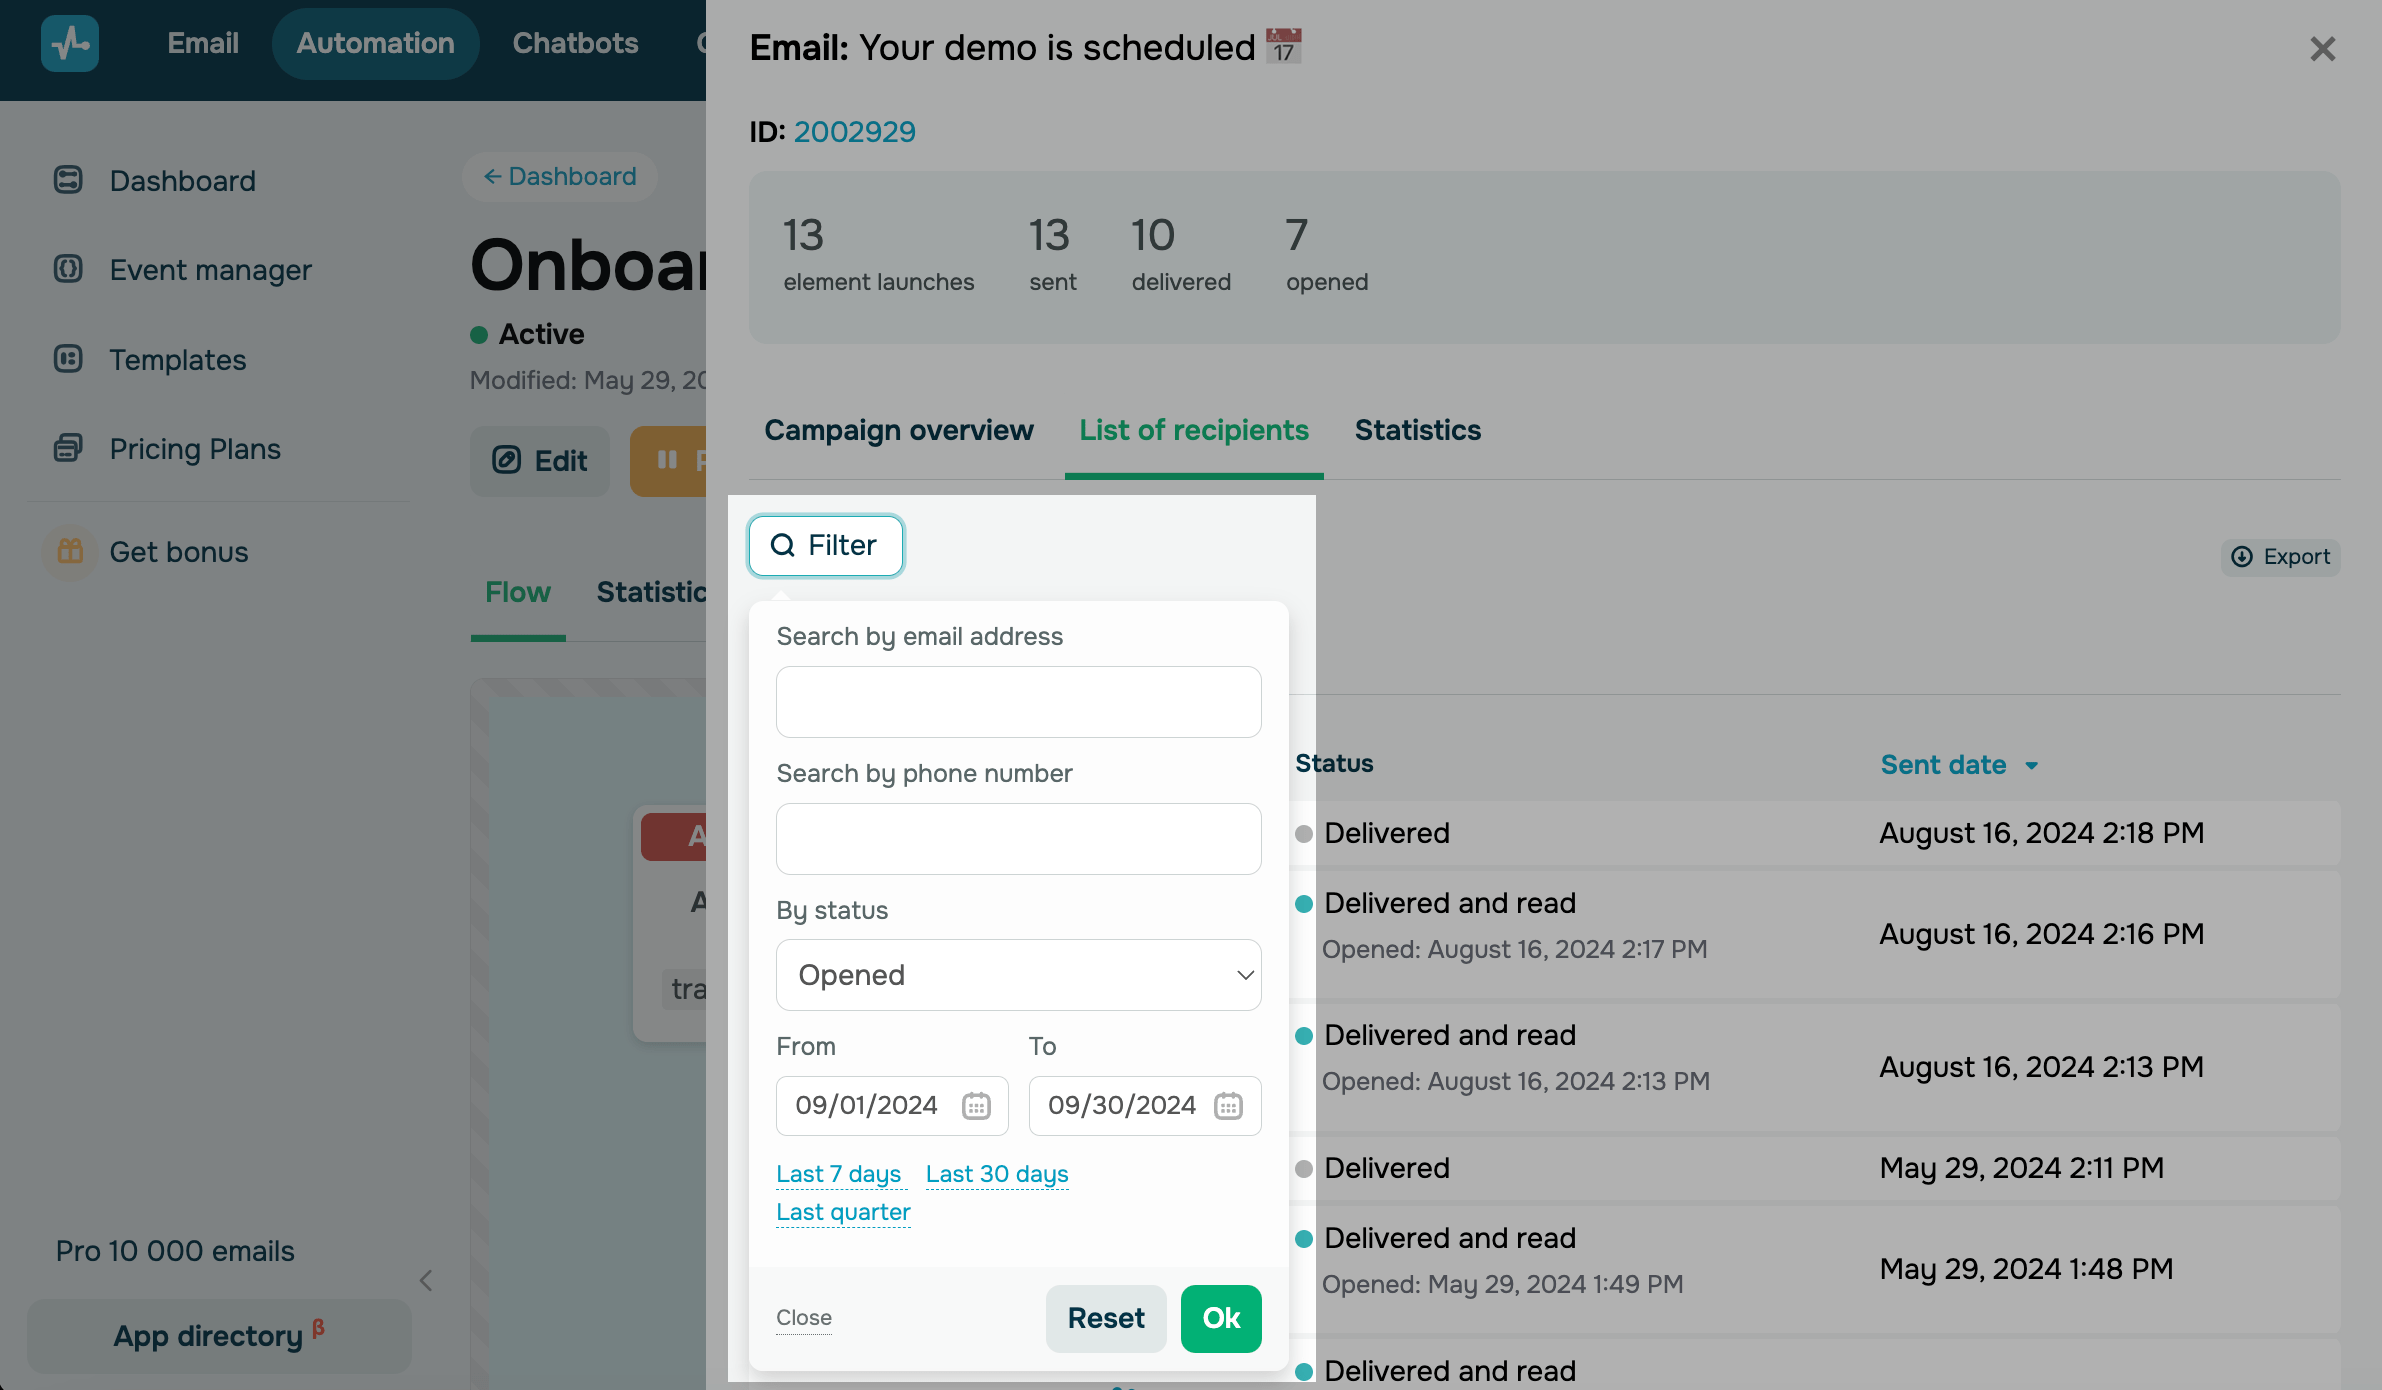Image resolution: width=2382 pixels, height=1390 pixels.
Task: Click the Event manager sidebar icon
Action: 68,269
